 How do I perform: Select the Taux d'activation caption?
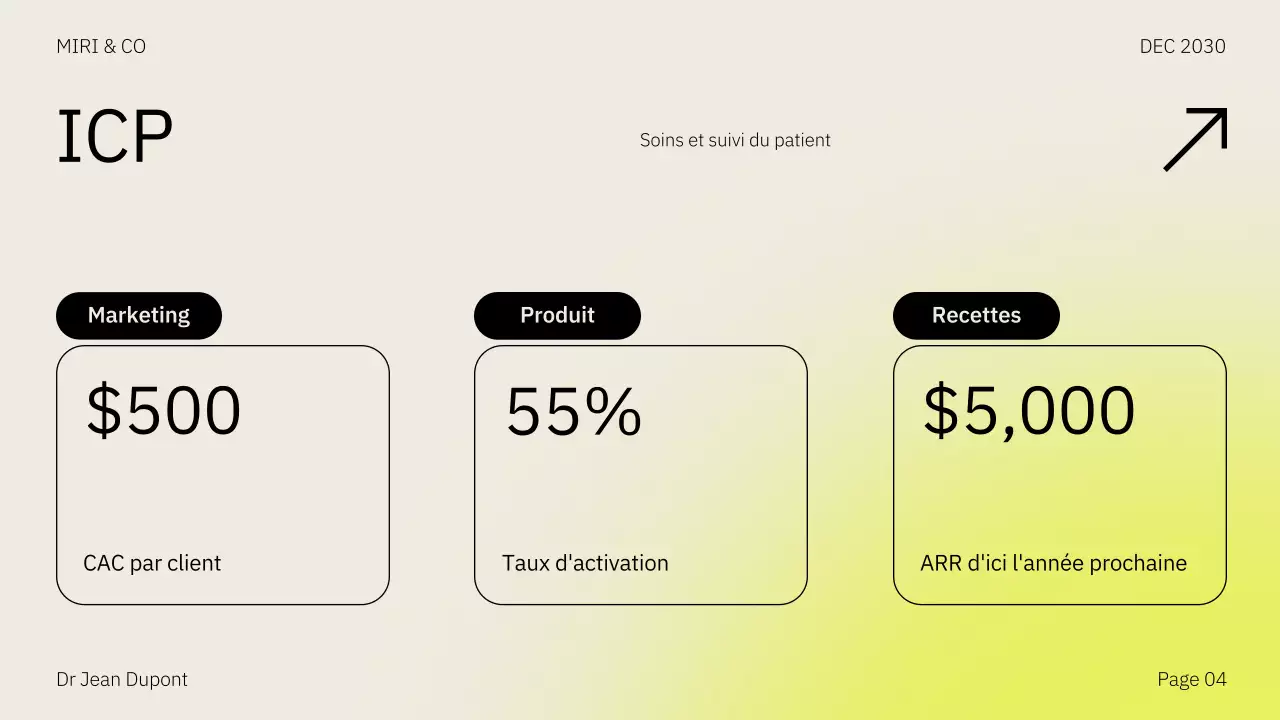click(585, 563)
